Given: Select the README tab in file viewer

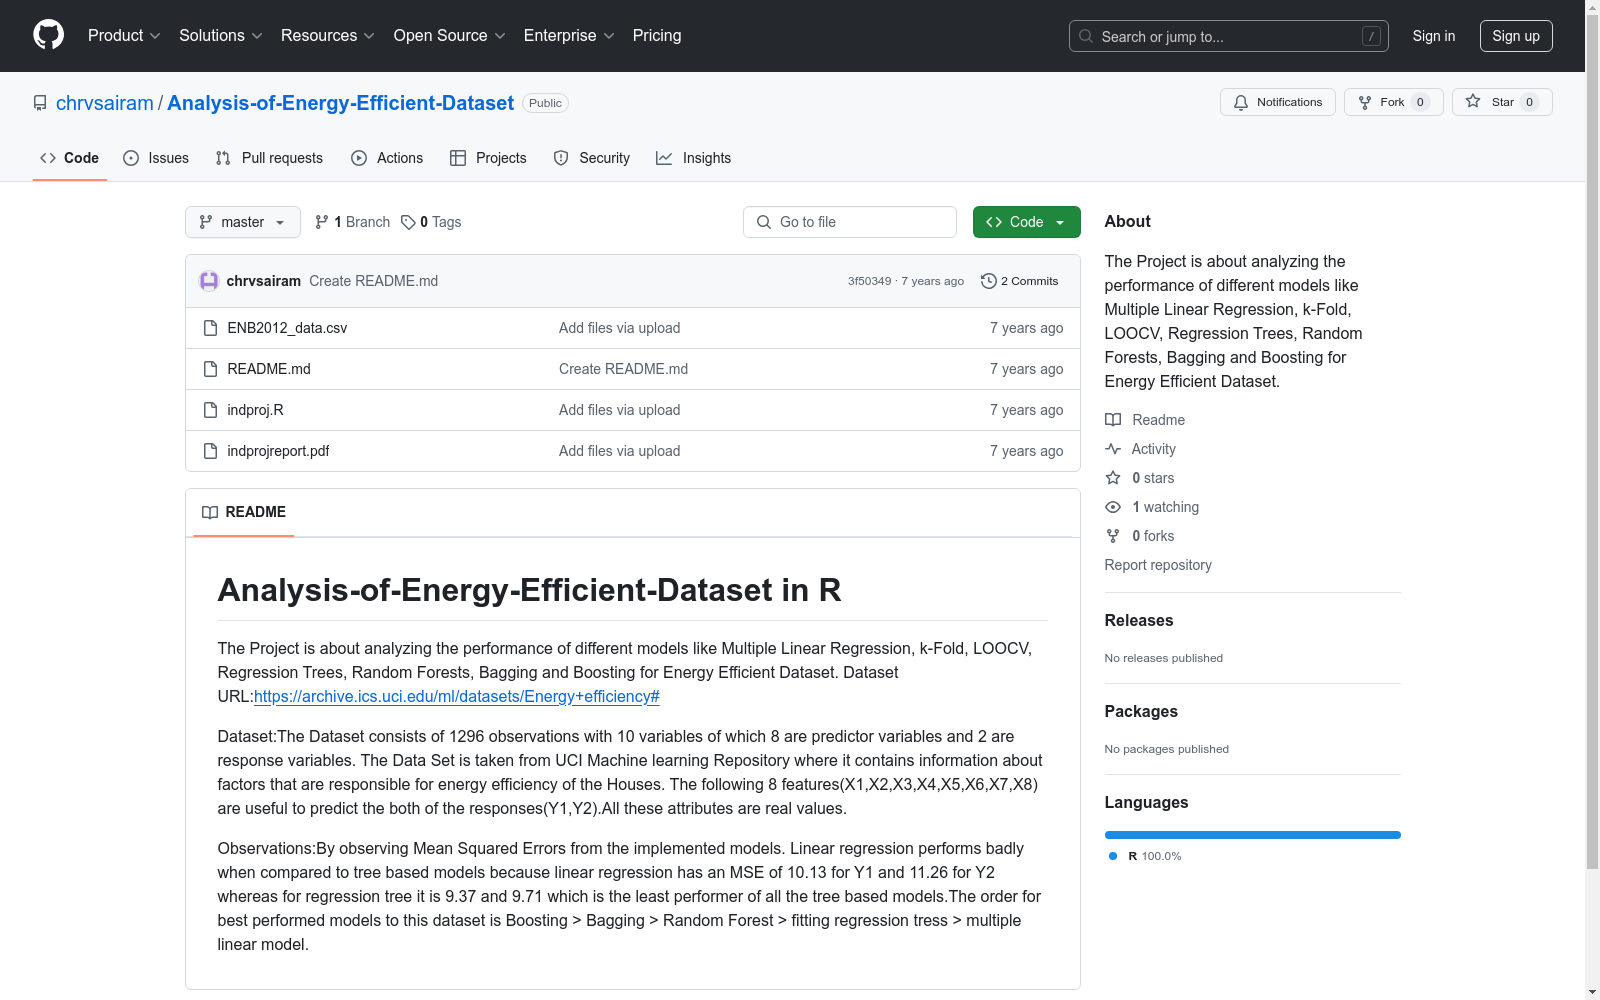Looking at the screenshot, I should pyautogui.click(x=243, y=512).
